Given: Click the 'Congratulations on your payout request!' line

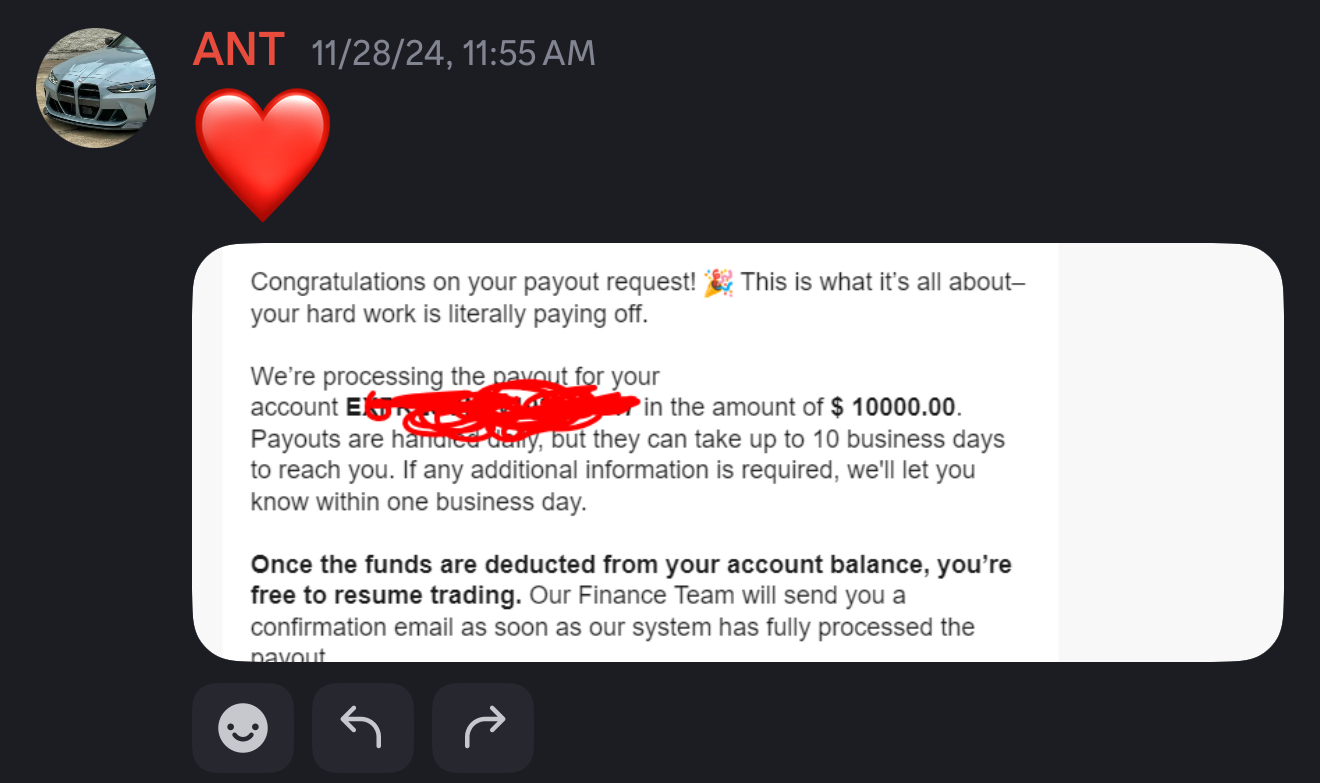Looking at the screenshot, I should (472, 283).
